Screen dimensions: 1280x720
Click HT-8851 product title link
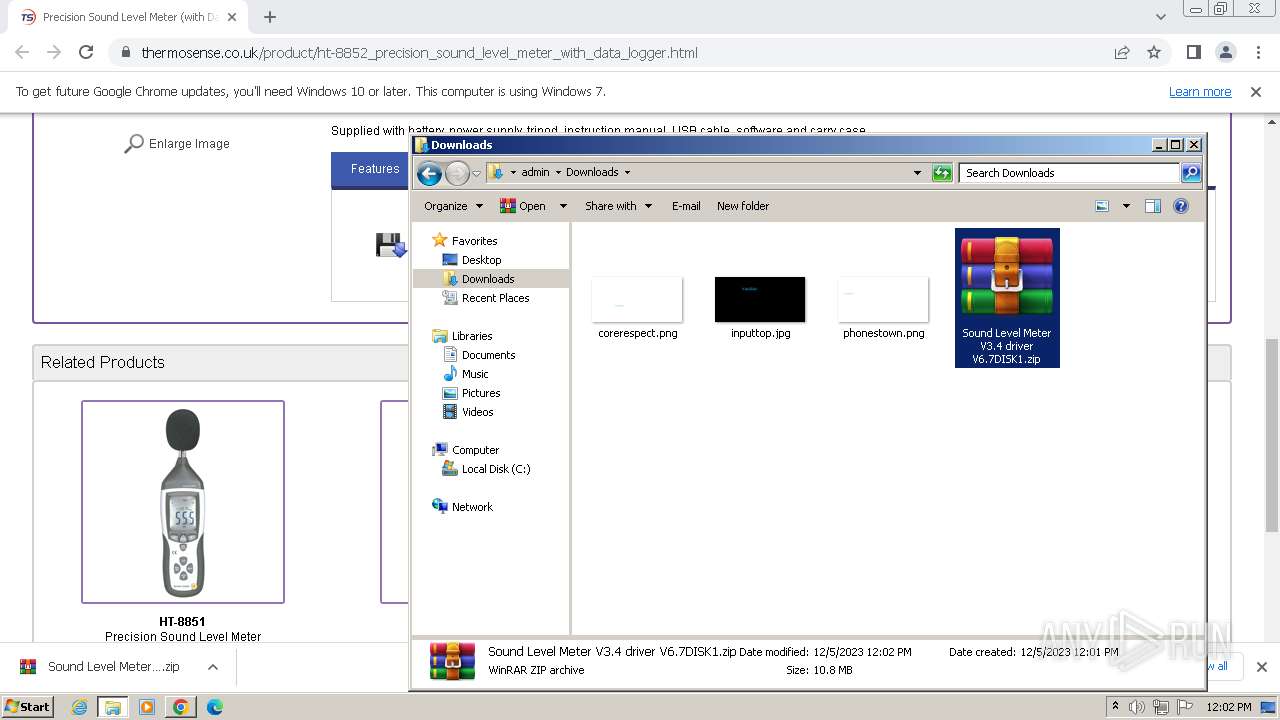182,622
